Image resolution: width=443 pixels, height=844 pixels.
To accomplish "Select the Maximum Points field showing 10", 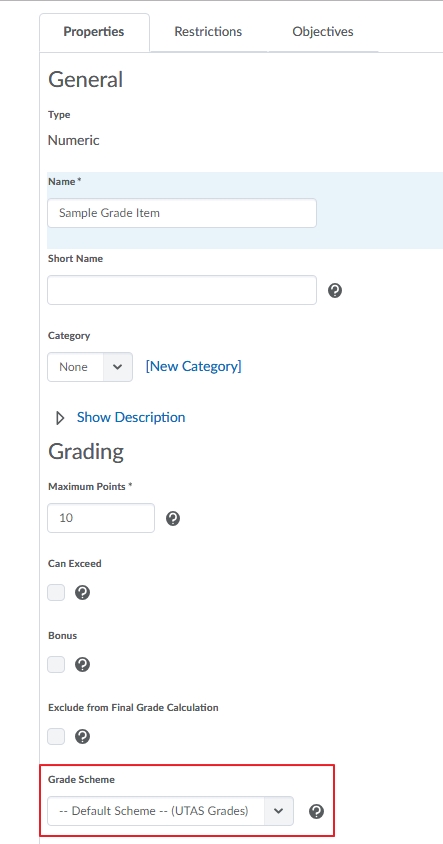I will (101, 518).
